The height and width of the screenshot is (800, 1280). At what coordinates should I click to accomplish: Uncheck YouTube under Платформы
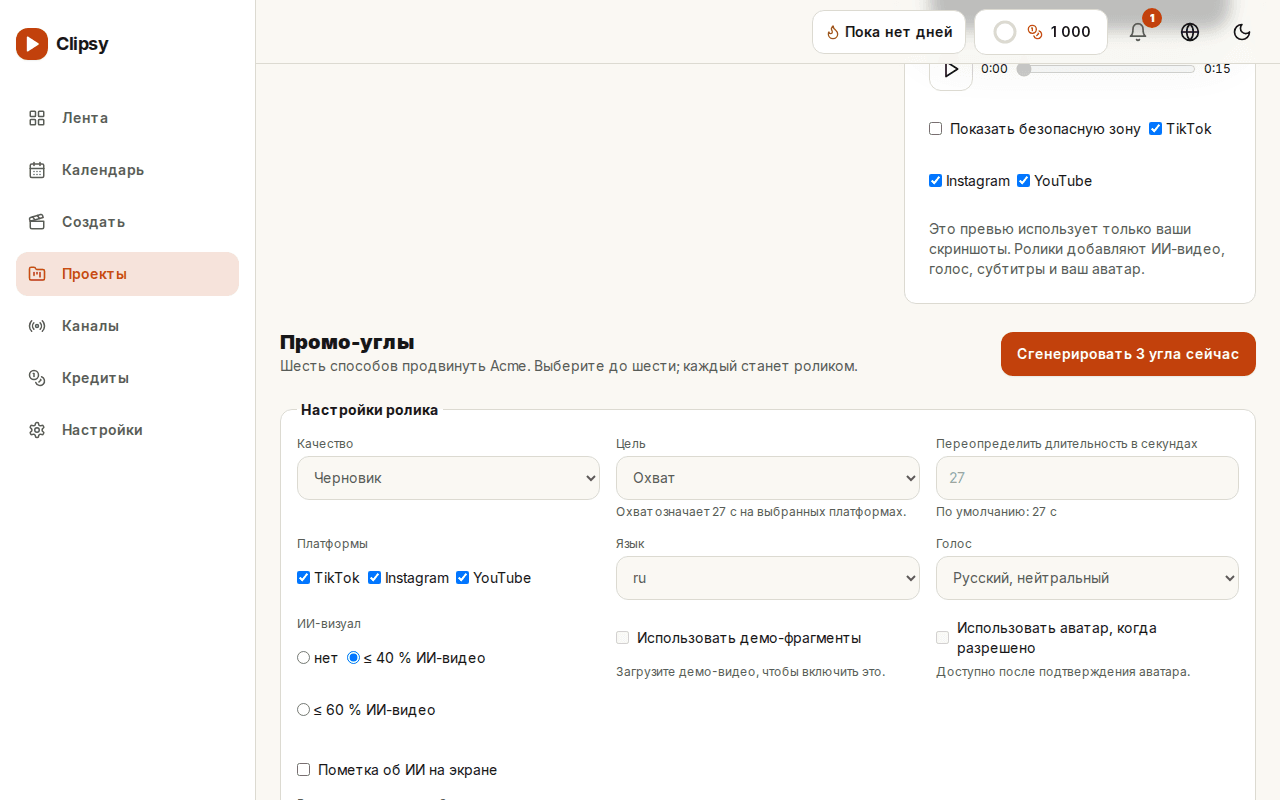click(x=462, y=578)
